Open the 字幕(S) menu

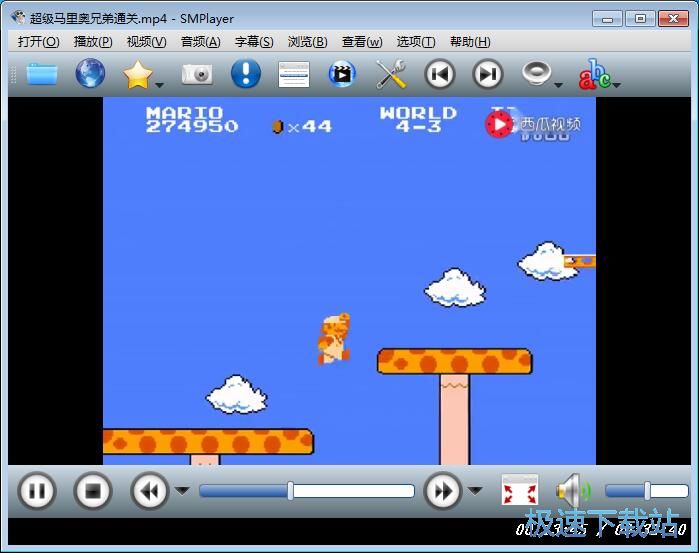254,41
